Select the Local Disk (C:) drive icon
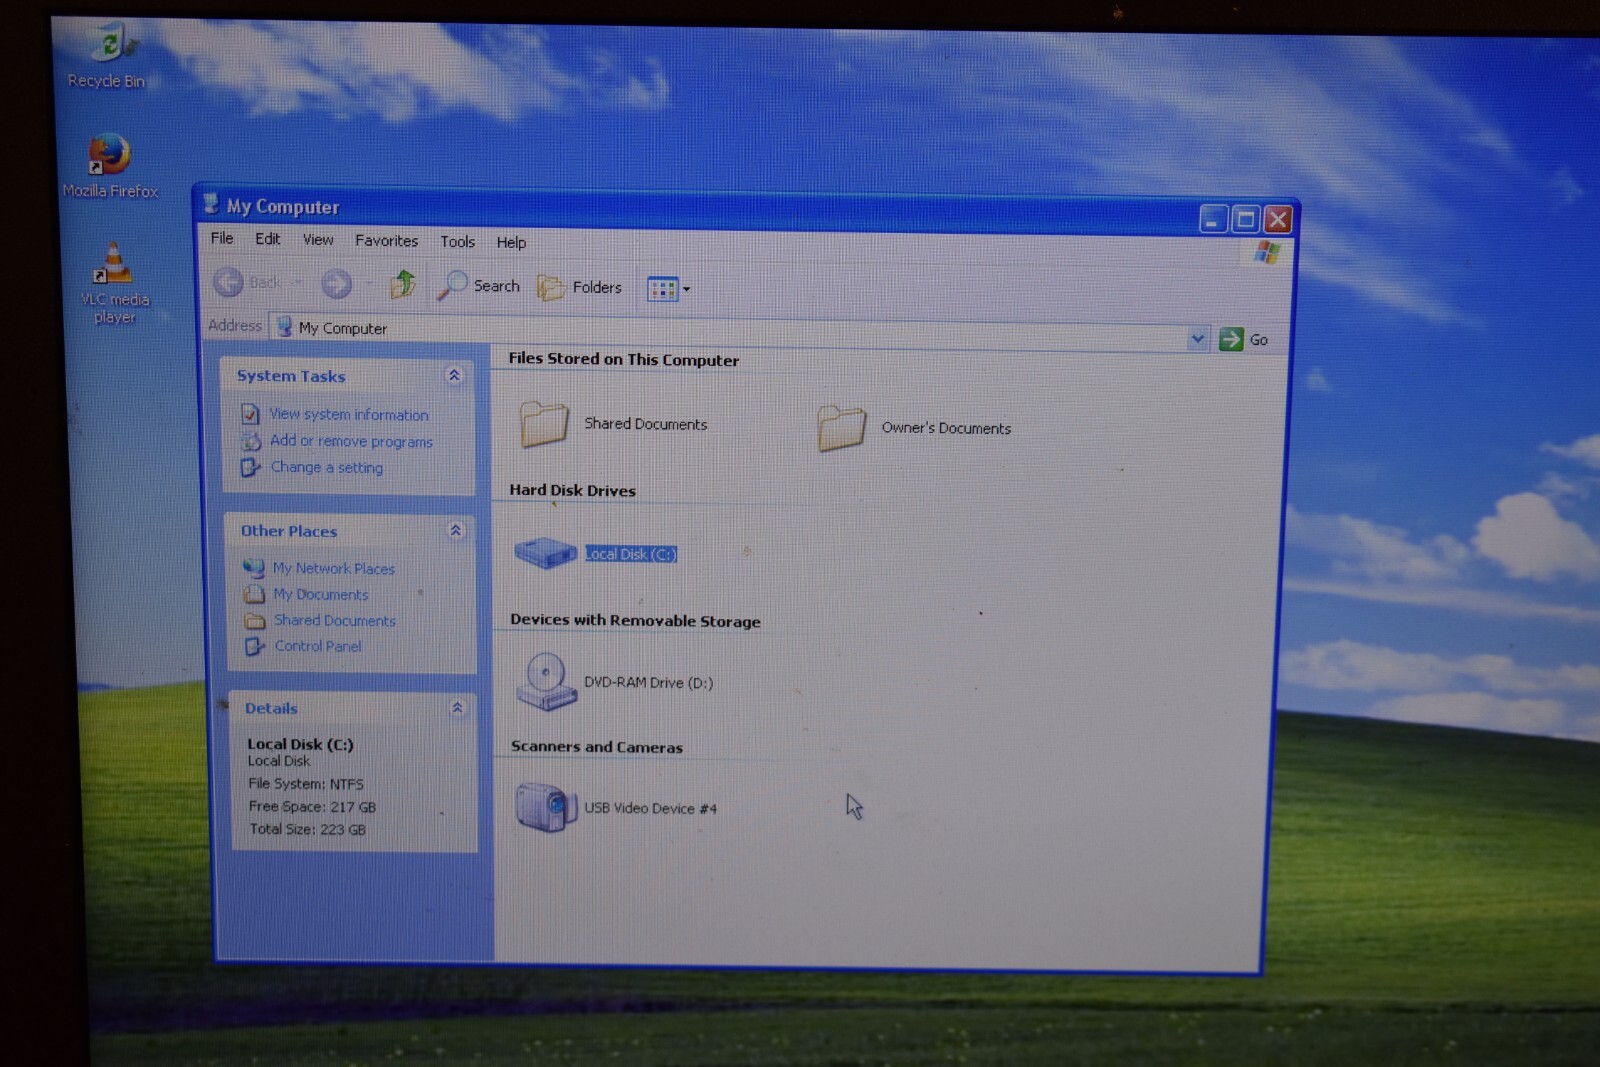 click(x=545, y=553)
